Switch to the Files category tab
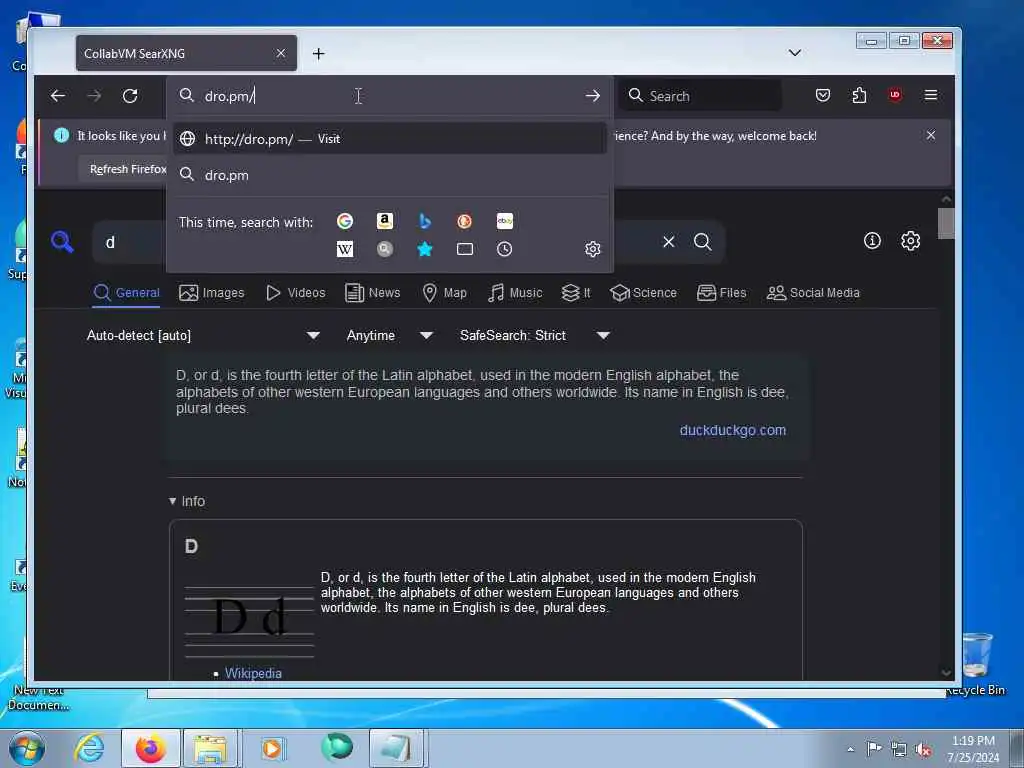The height and width of the screenshot is (768, 1024). point(721,293)
